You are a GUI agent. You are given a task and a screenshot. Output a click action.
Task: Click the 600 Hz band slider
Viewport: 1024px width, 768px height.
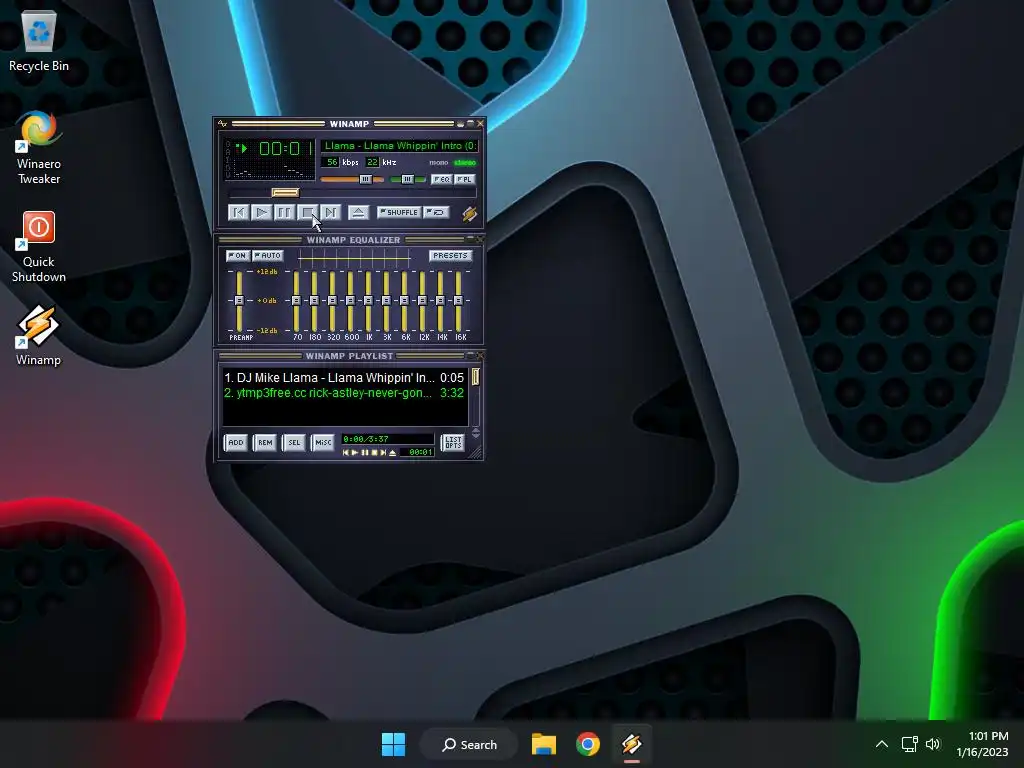[x=351, y=300]
